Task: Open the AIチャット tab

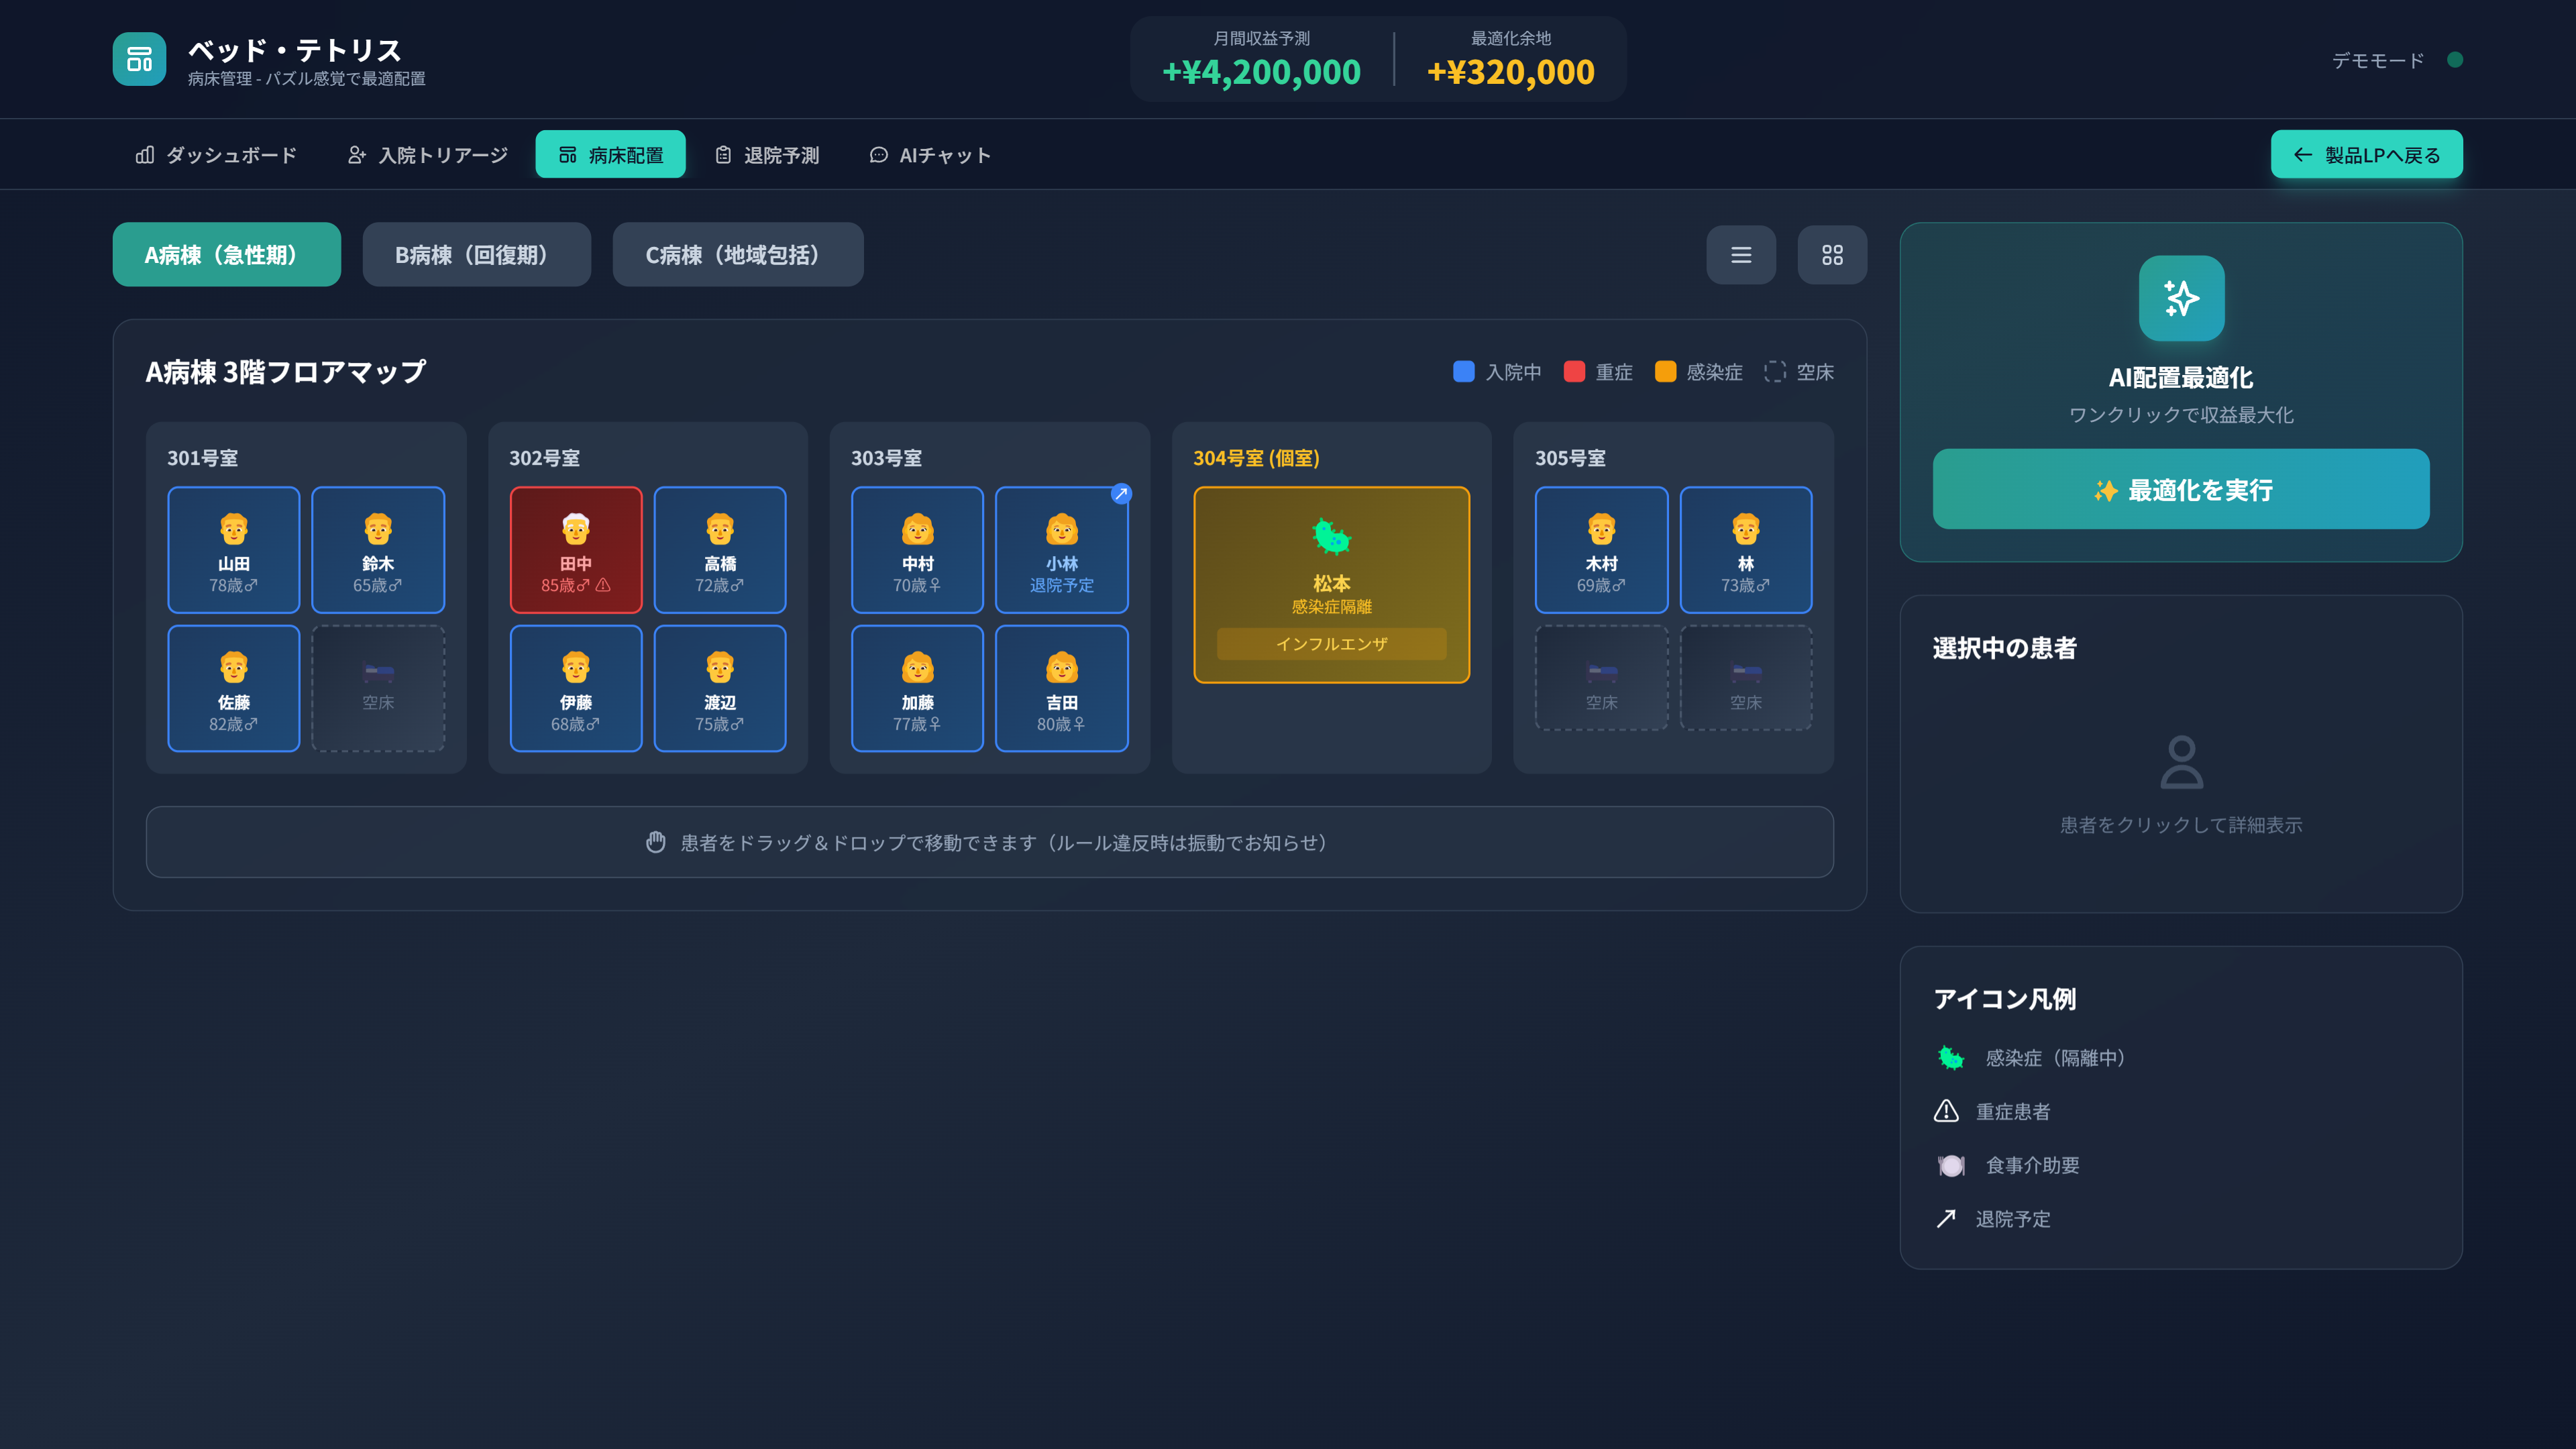Action: [x=930, y=155]
